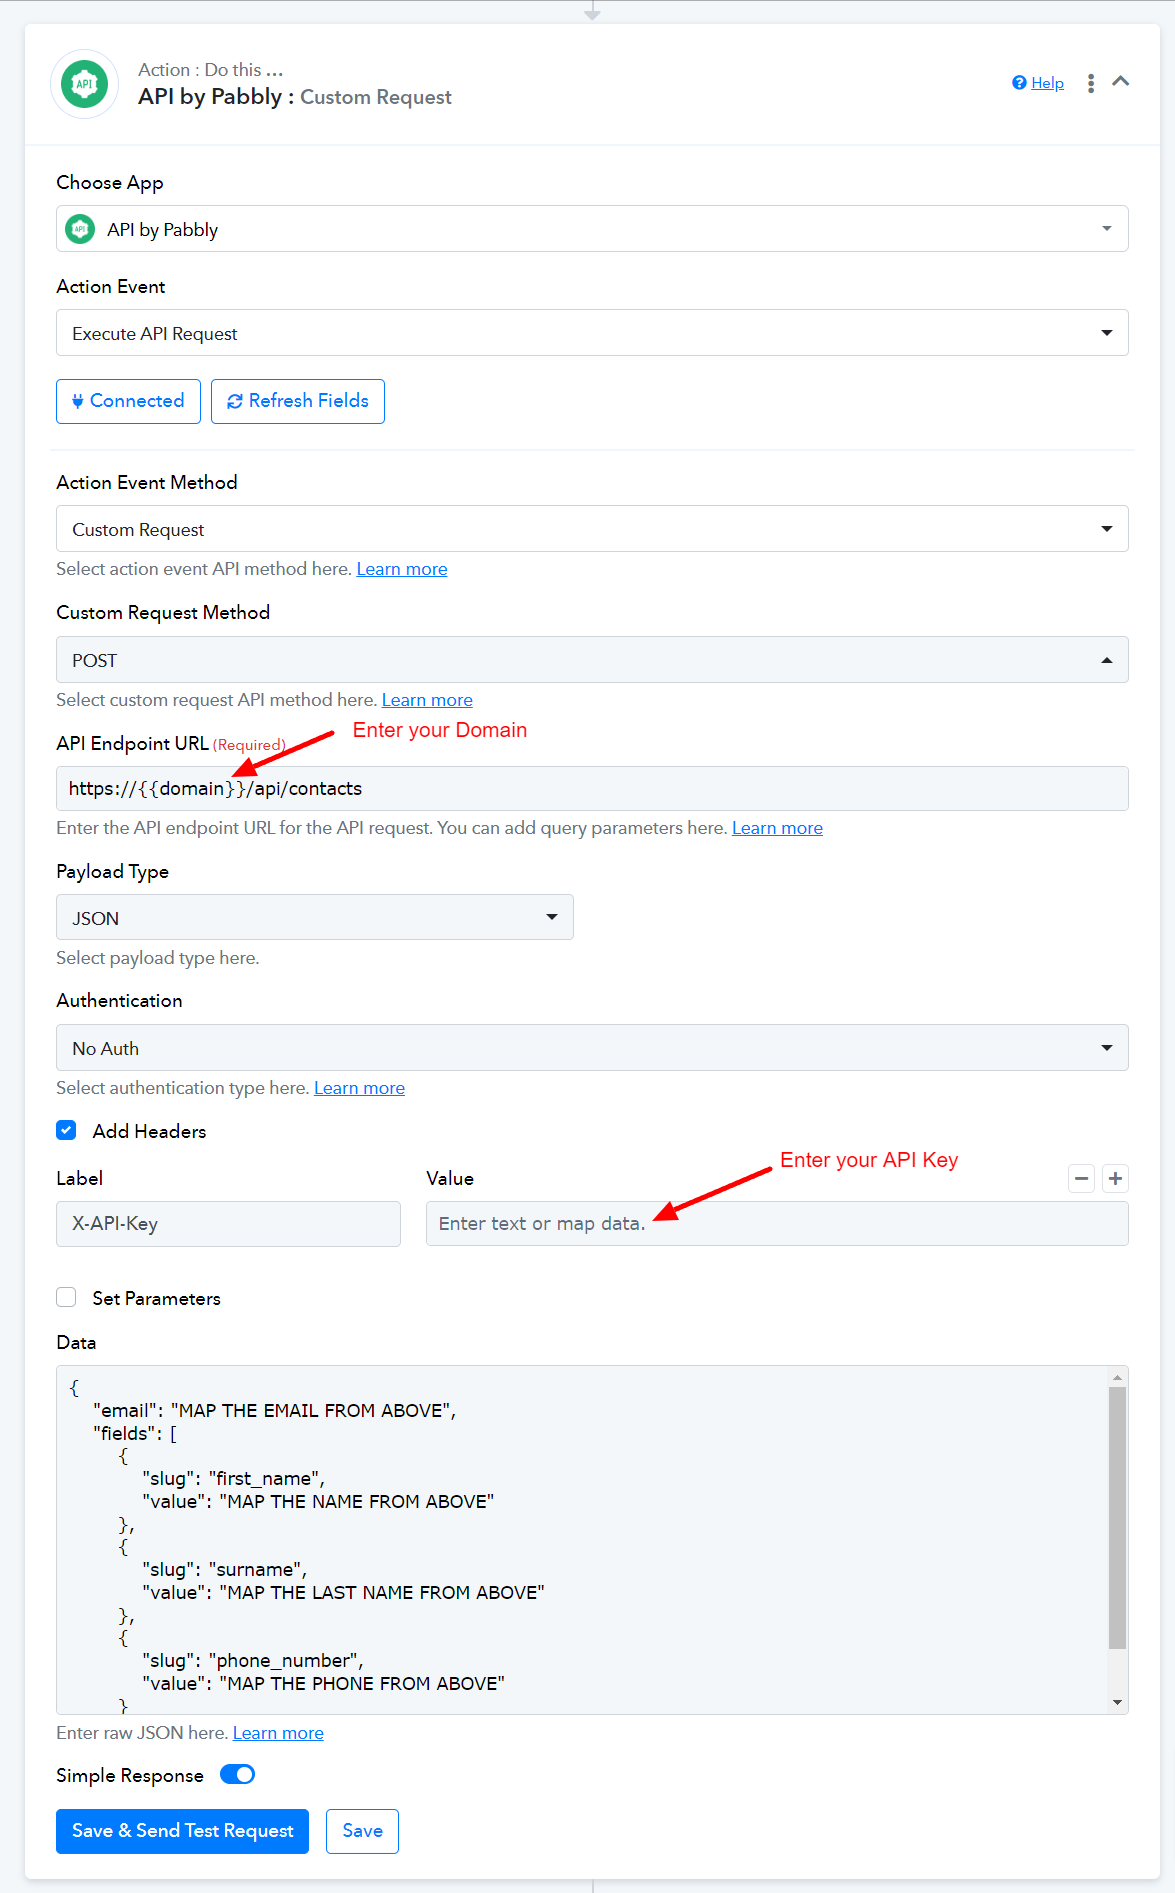Click the Refresh Fields button

click(x=298, y=401)
